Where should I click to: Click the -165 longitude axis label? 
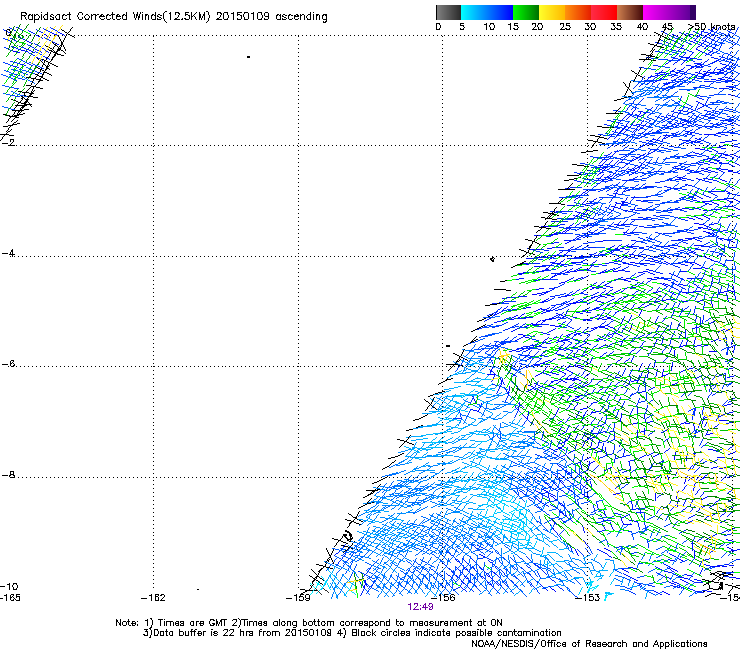(10, 598)
